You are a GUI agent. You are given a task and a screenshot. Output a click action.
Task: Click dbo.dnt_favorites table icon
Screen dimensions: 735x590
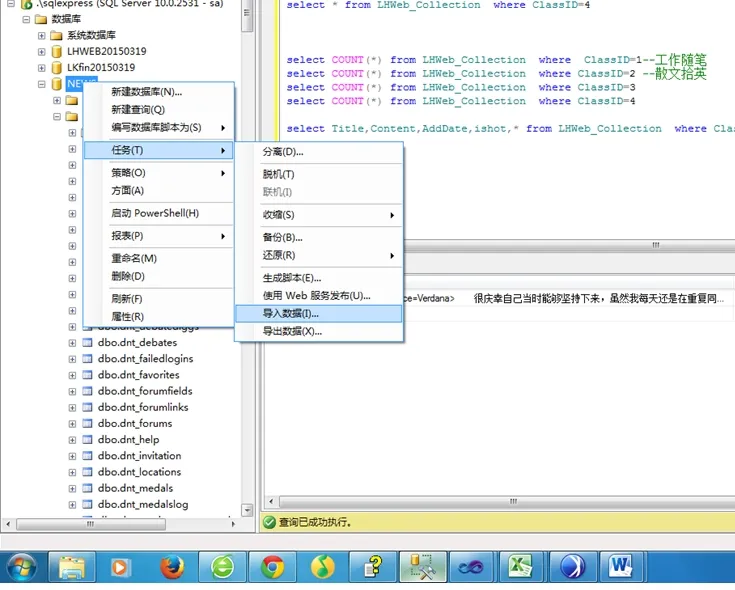[87, 375]
